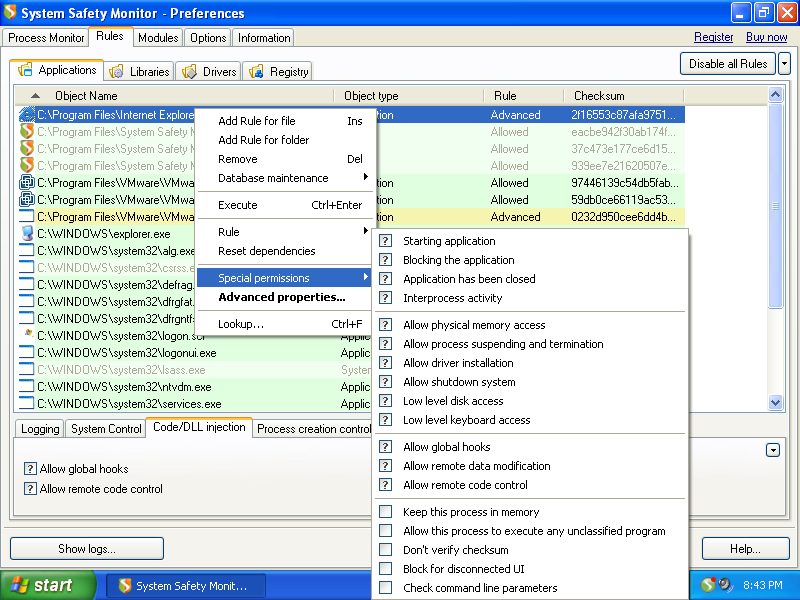Viewport: 800px width, 600px height.
Task: Switch to the System Control tab
Action: (x=106, y=429)
